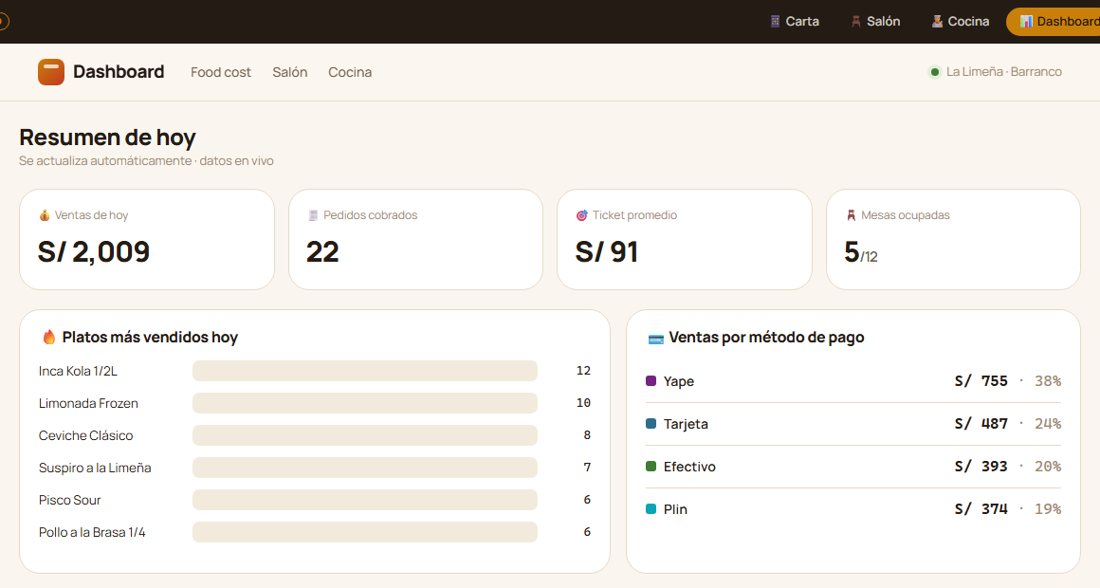Click the Platos más vendidos hoy title

tap(150, 338)
